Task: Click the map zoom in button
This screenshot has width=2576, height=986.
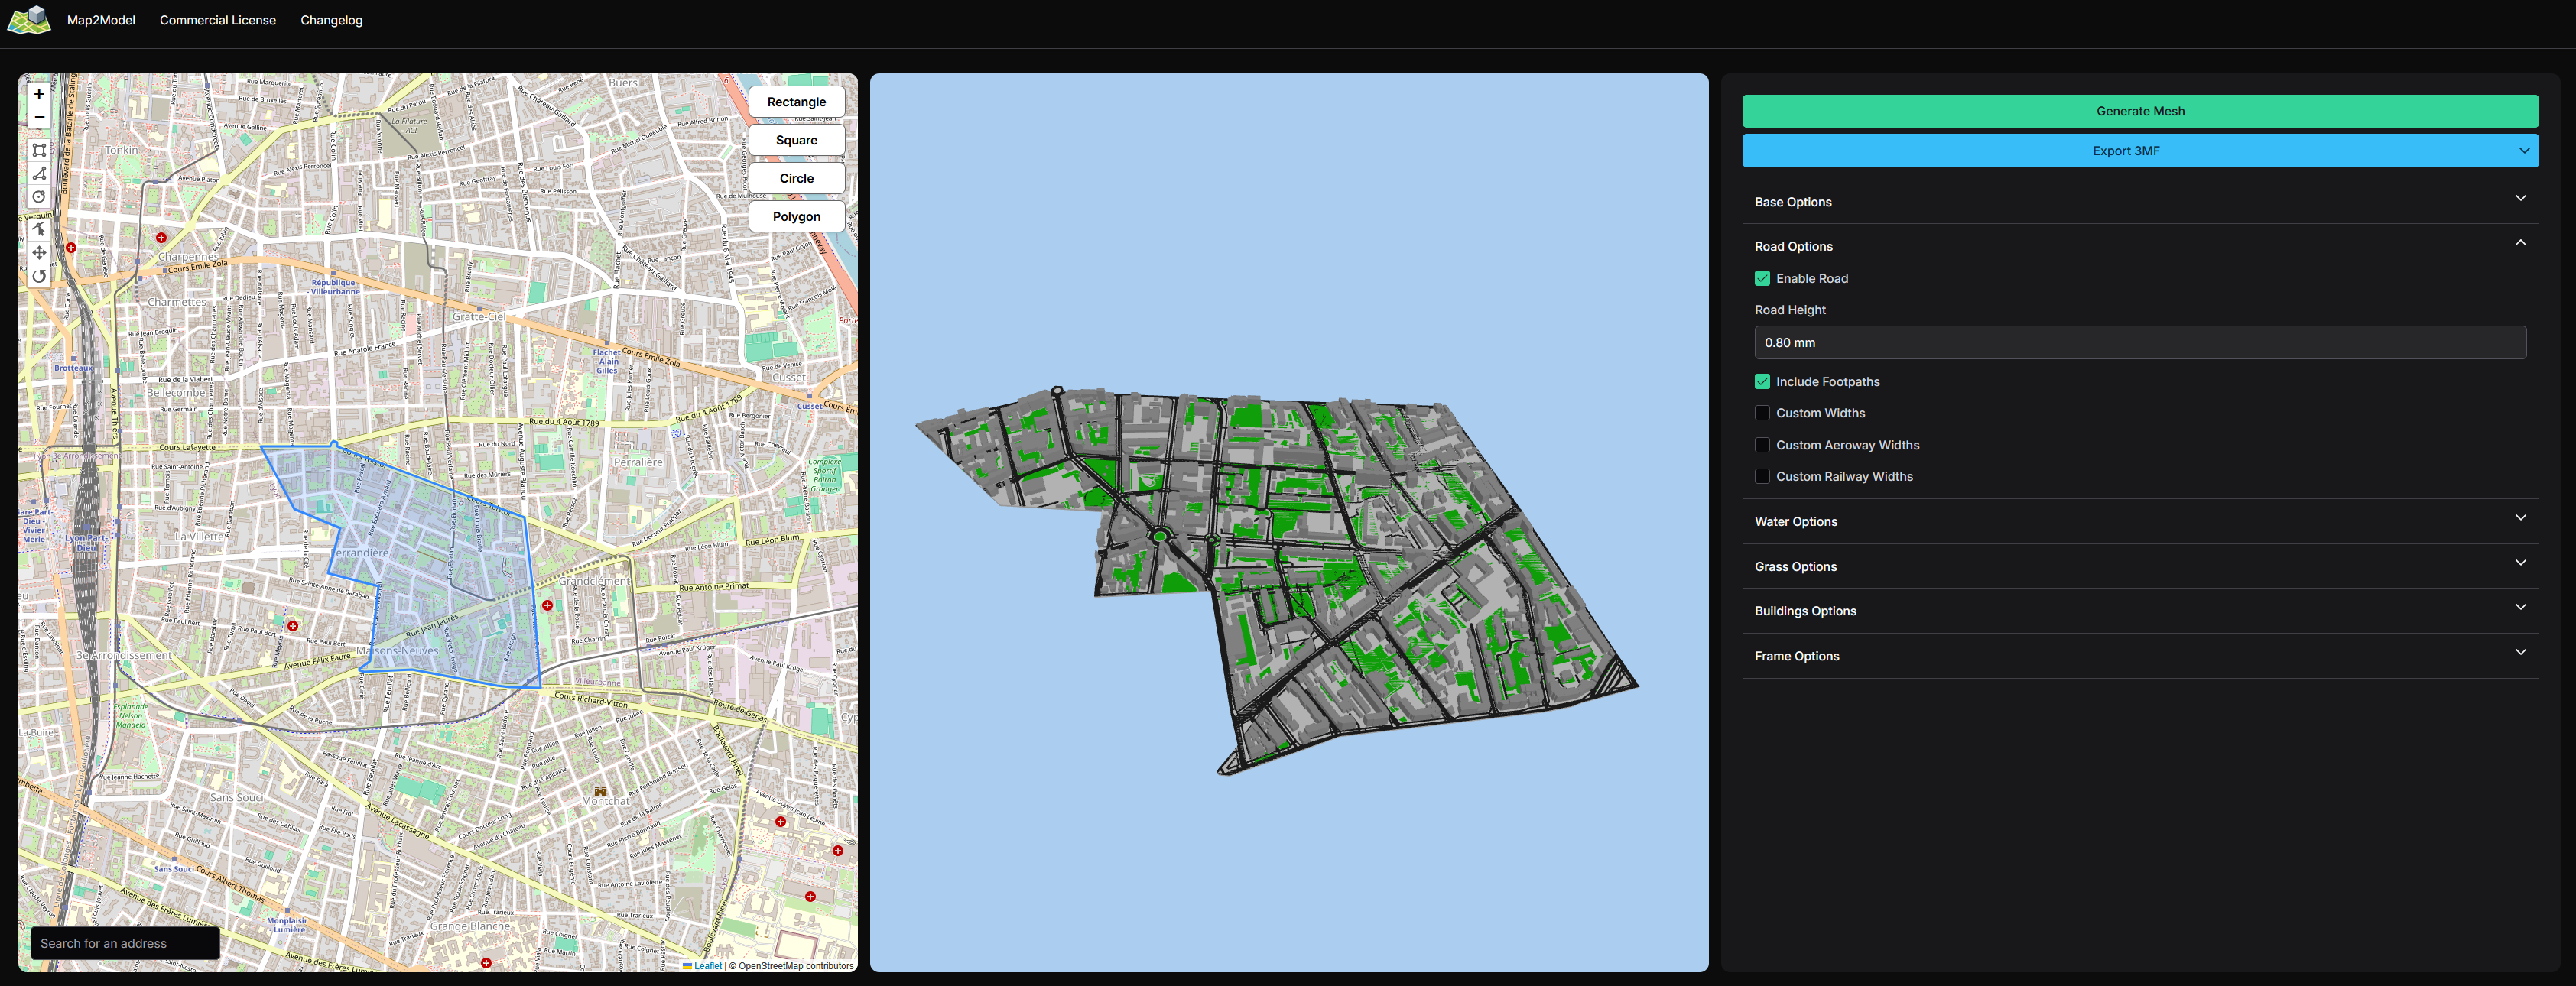Action: click(x=39, y=94)
